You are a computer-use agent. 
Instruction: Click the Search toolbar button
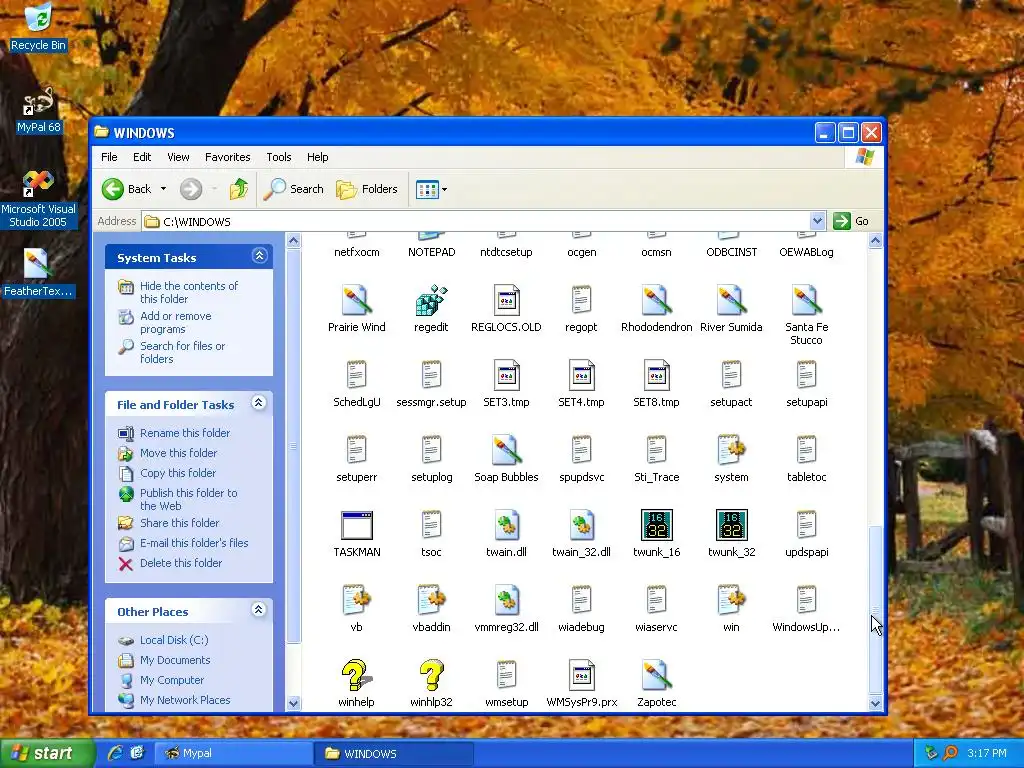tap(294, 189)
